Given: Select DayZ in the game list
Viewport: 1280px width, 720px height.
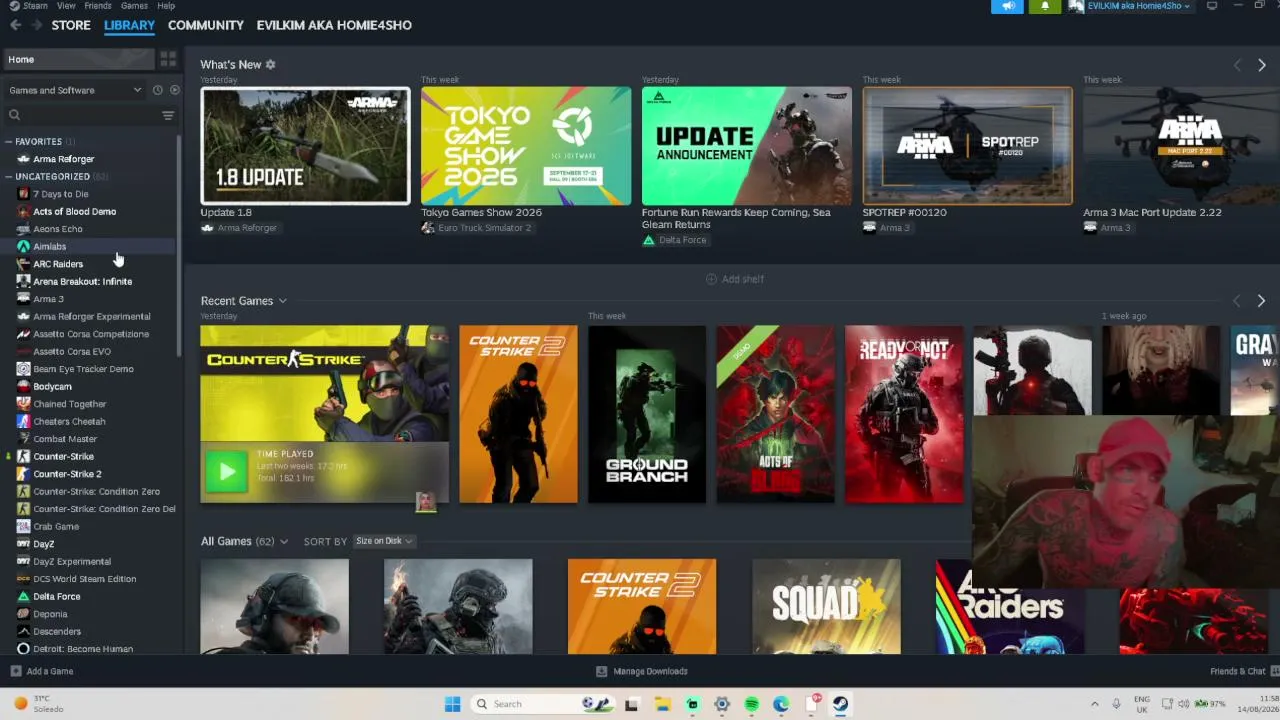Looking at the screenshot, I should tap(44, 544).
